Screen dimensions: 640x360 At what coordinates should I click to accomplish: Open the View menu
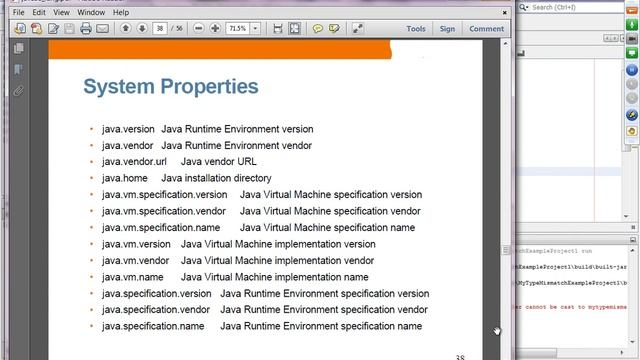click(61, 12)
